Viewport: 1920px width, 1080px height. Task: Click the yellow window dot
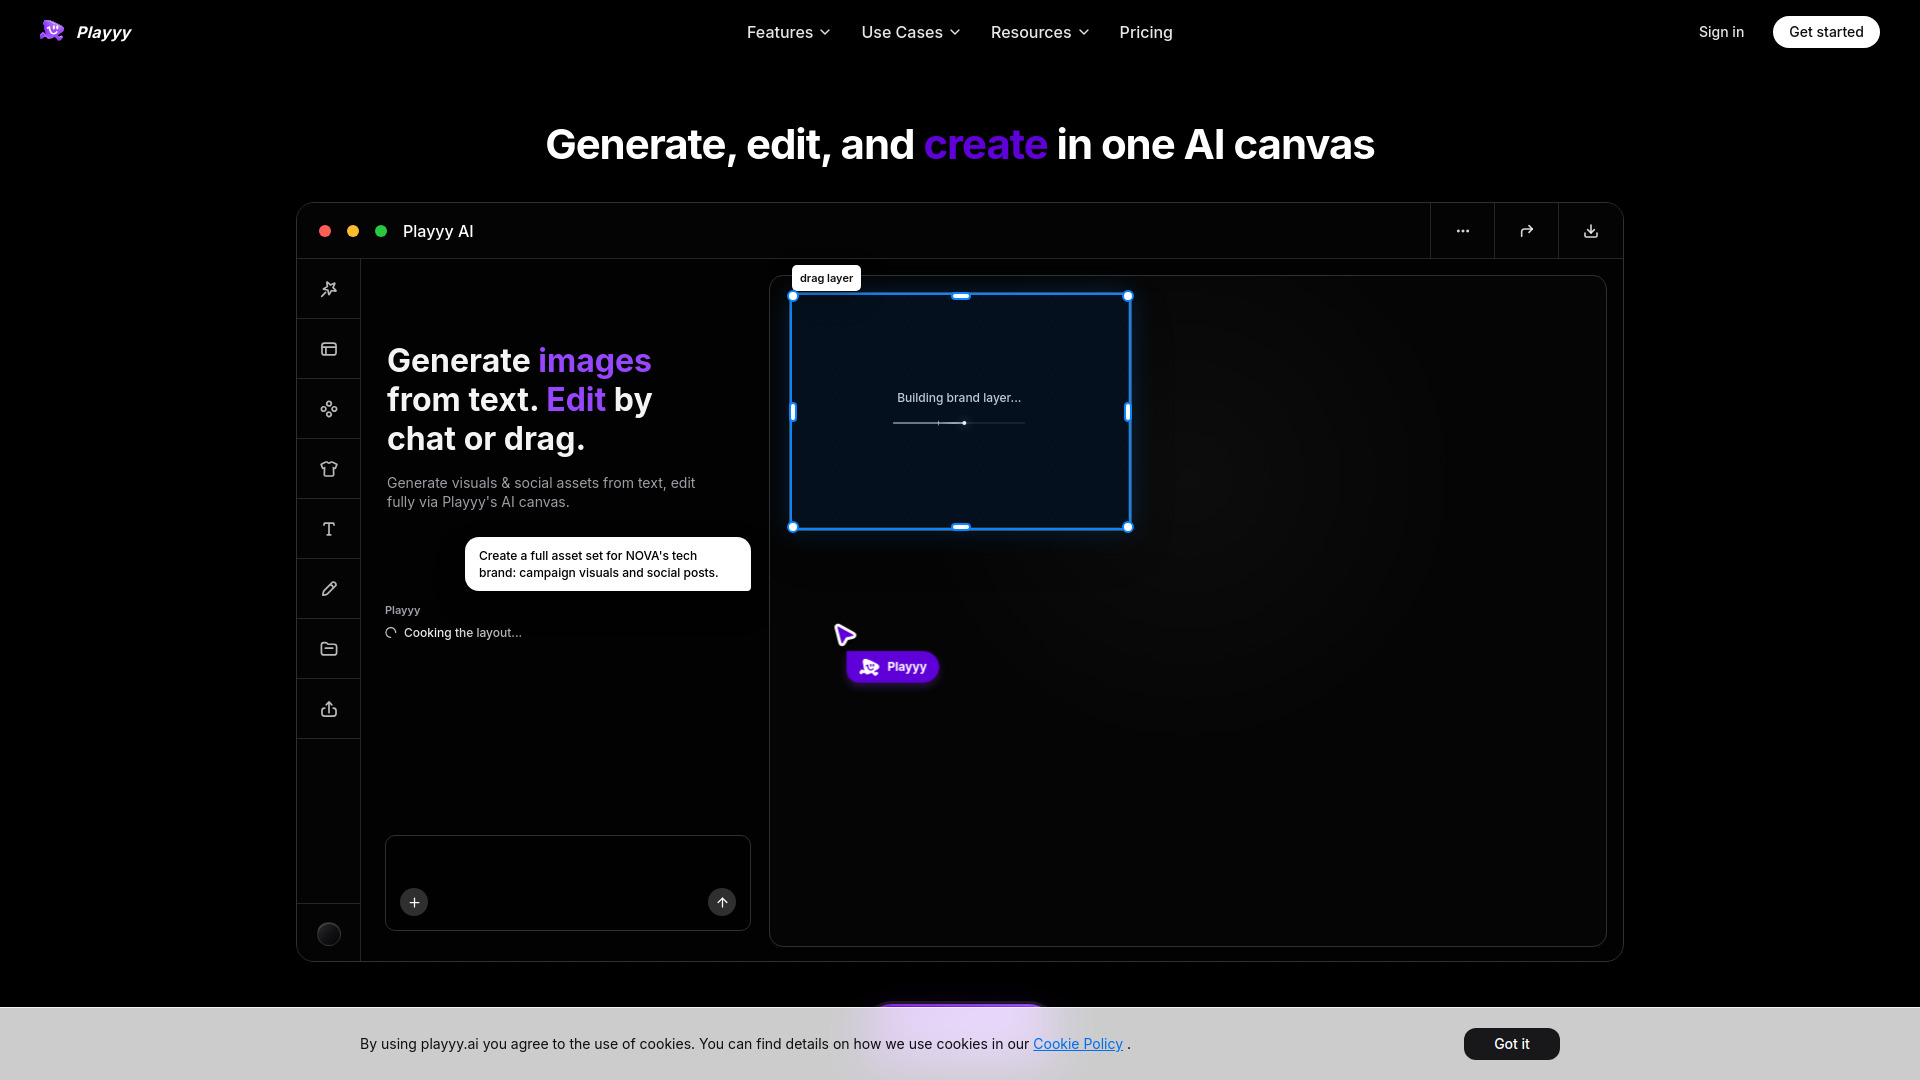click(x=353, y=231)
